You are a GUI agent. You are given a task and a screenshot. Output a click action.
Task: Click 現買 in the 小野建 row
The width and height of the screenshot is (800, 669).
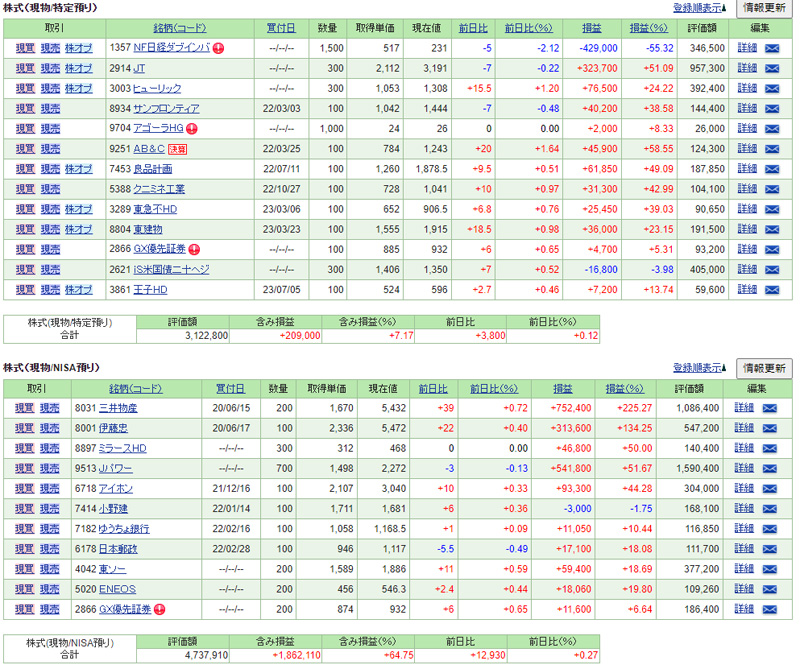point(24,509)
